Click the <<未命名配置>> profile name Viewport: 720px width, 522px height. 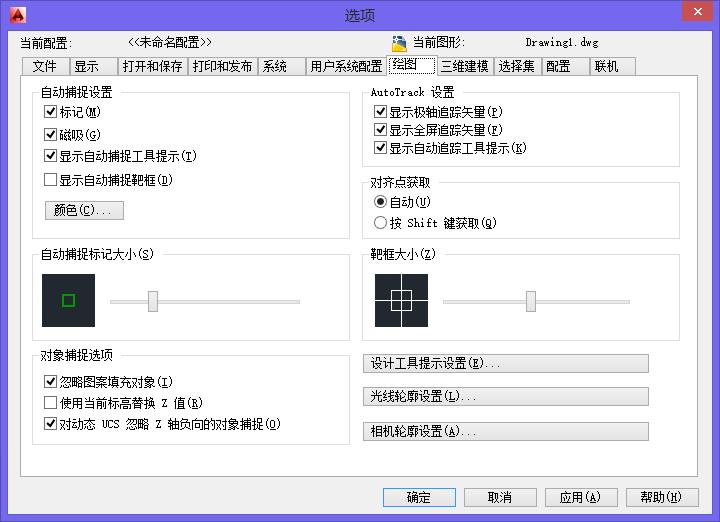(x=170, y=43)
